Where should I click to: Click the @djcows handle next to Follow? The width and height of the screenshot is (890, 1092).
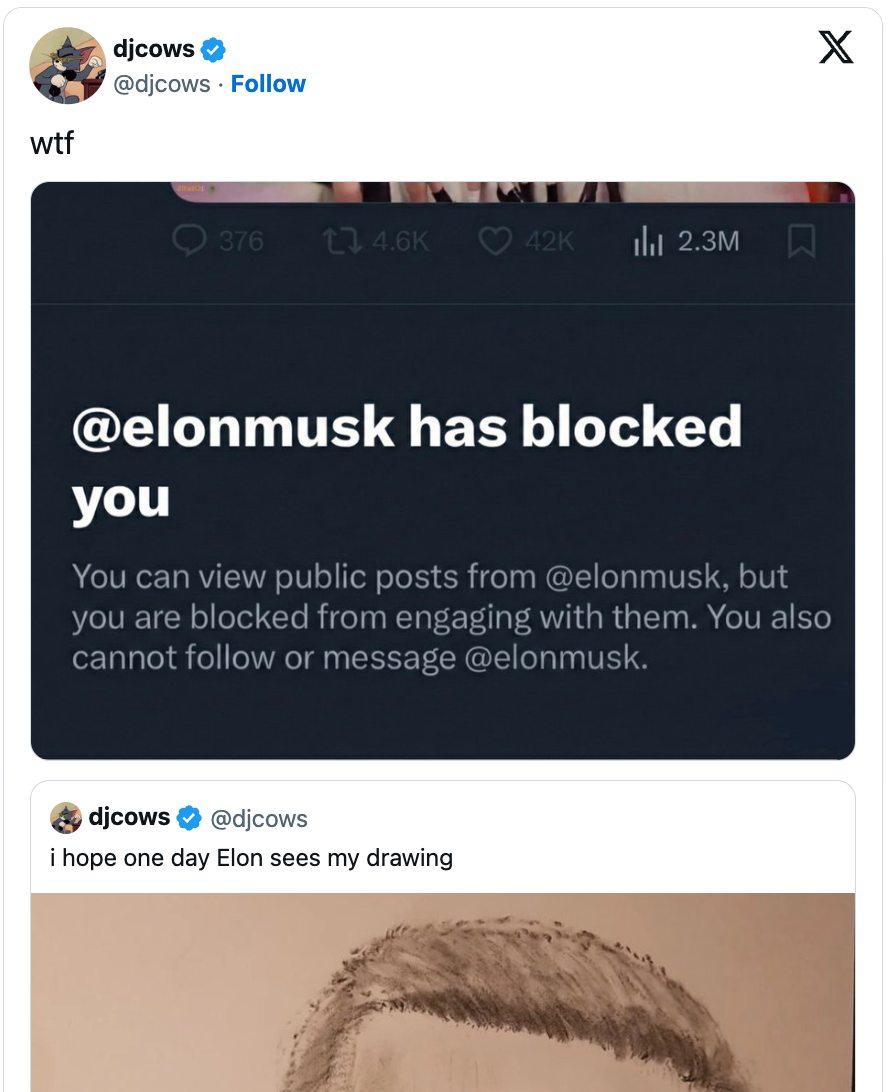161,84
